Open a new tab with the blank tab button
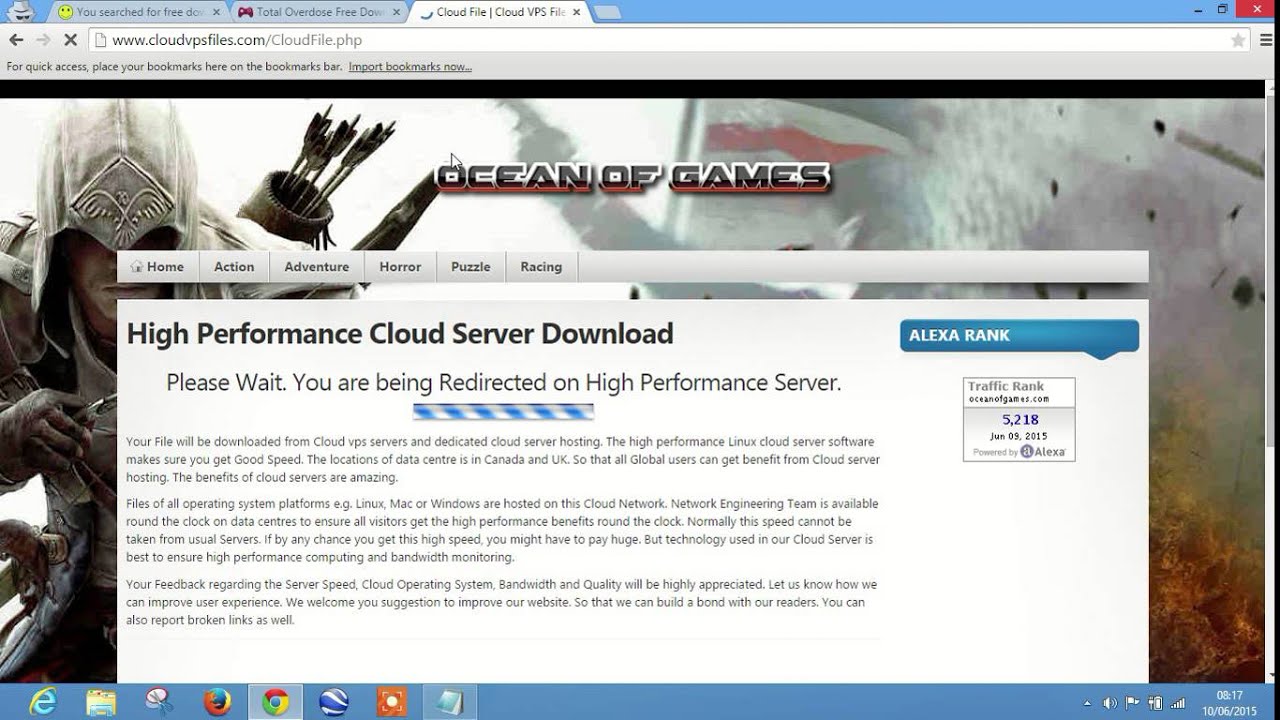The image size is (1280, 720). pos(607,12)
